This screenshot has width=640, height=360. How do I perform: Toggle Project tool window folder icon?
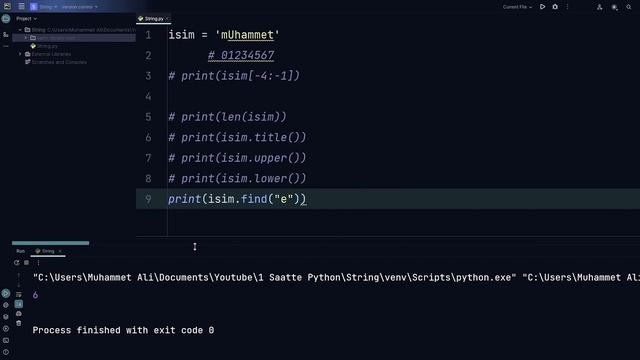click(x=6, y=18)
